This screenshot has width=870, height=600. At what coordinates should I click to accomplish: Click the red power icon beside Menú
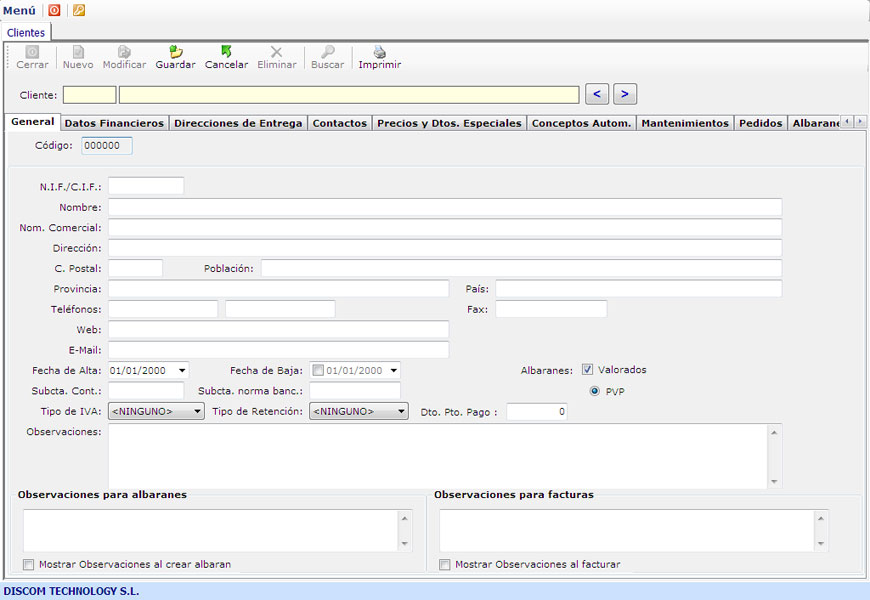point(54,10)
